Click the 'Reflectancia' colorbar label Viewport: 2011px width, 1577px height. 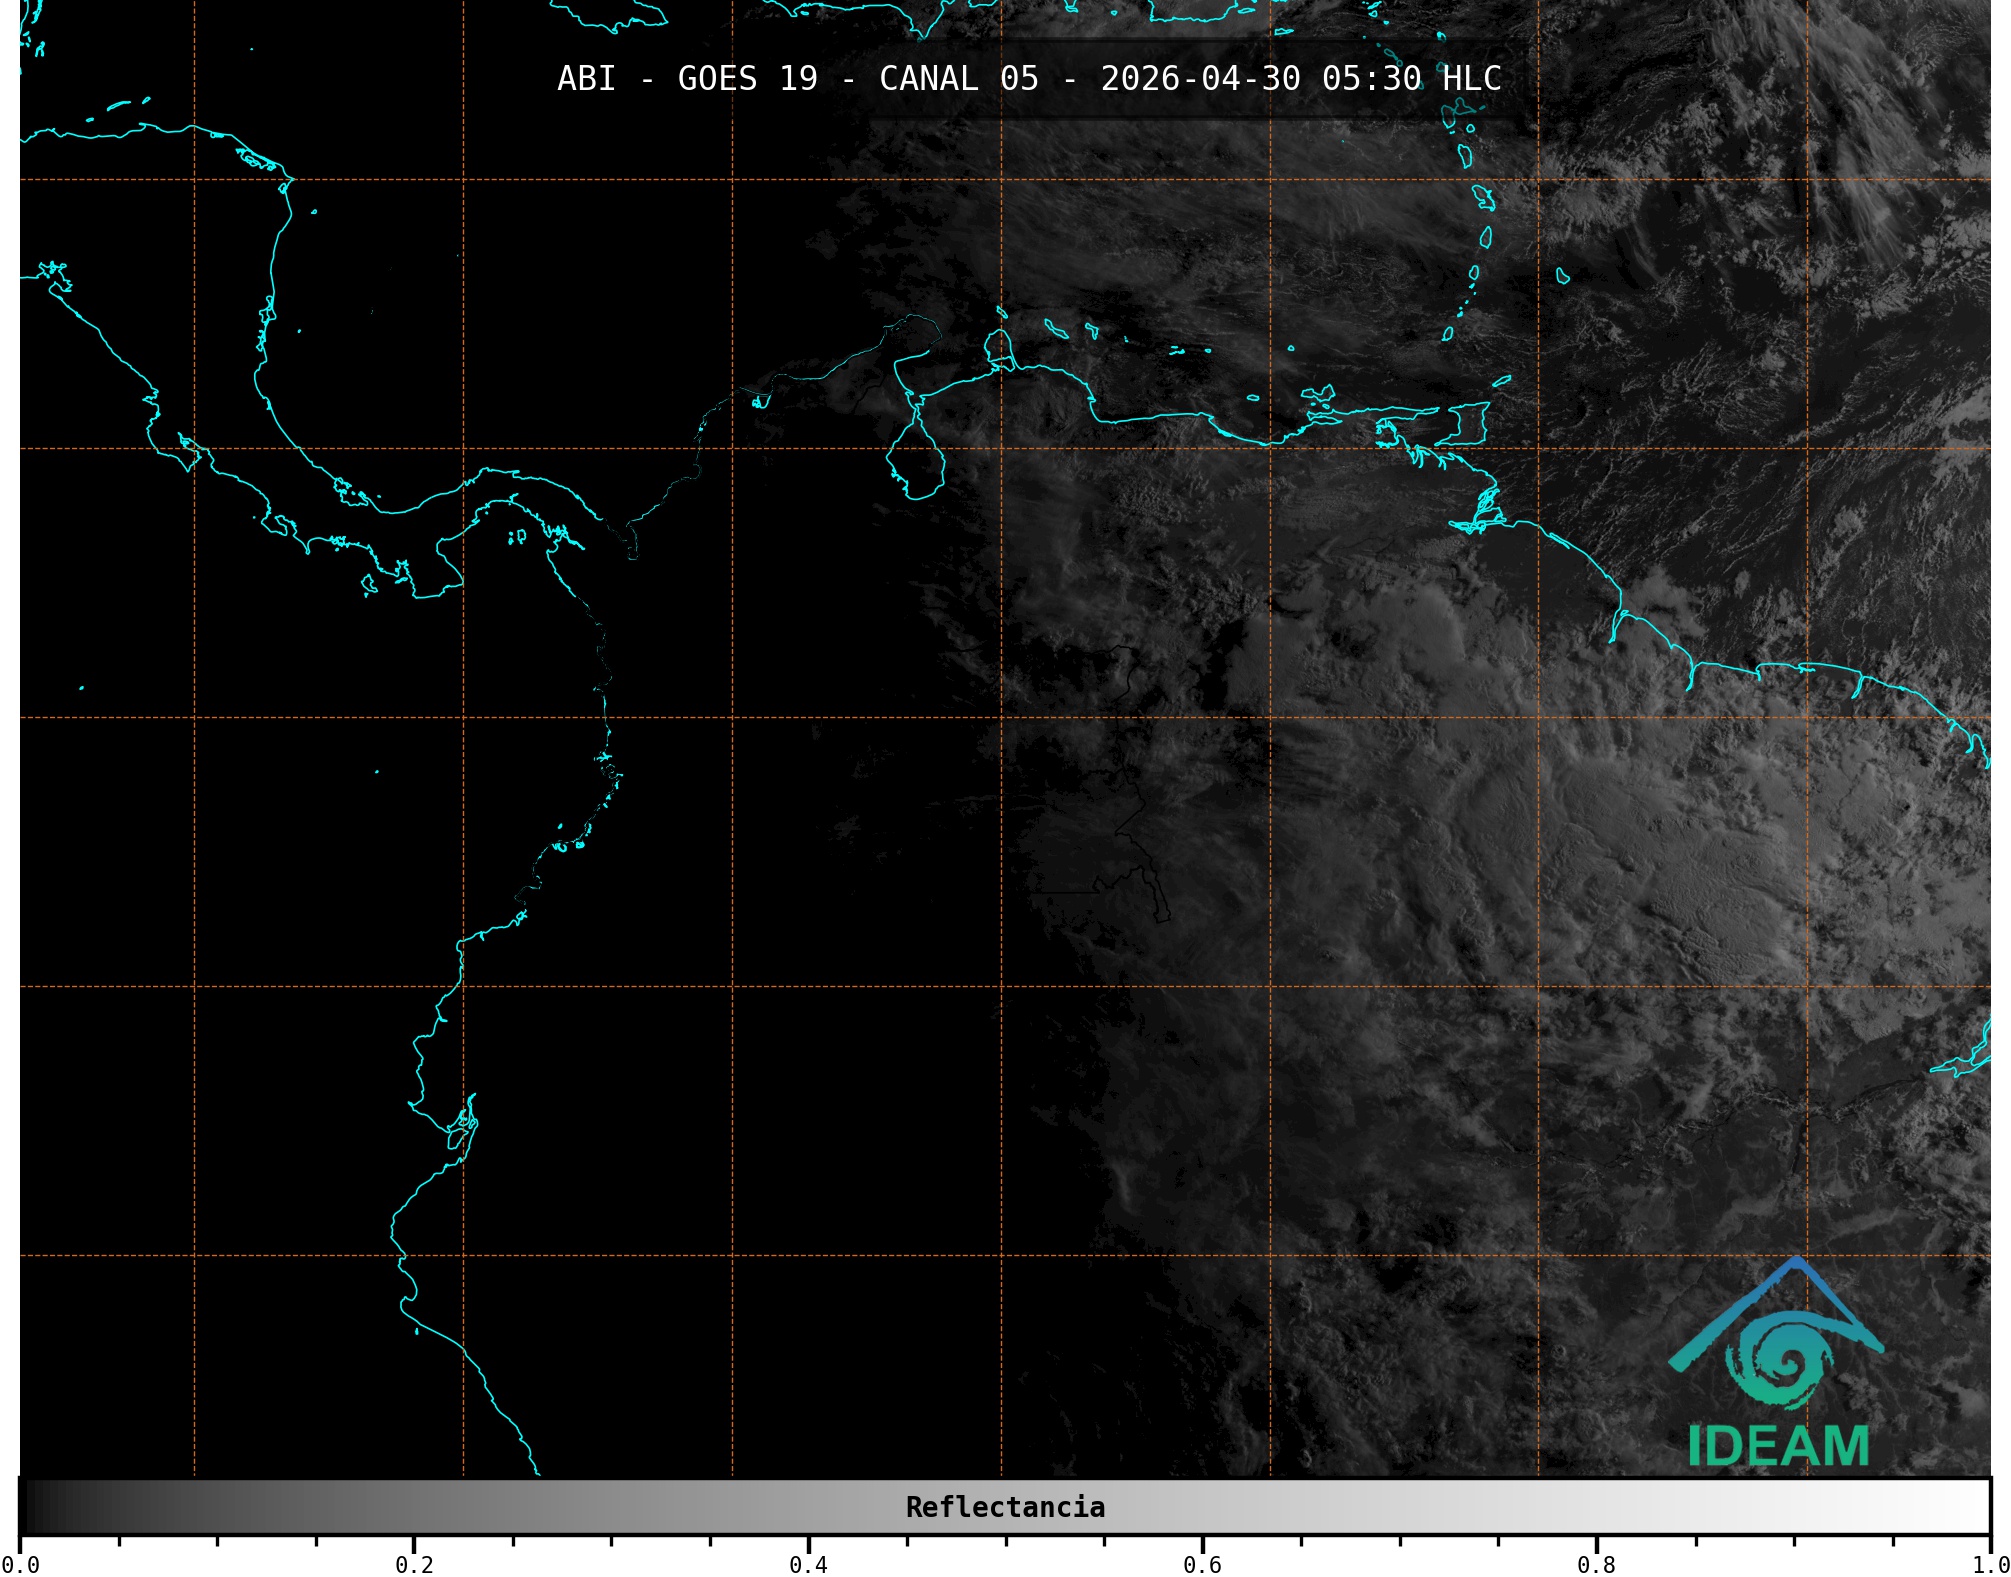pyautogui.click(x=1005, y=1507)
